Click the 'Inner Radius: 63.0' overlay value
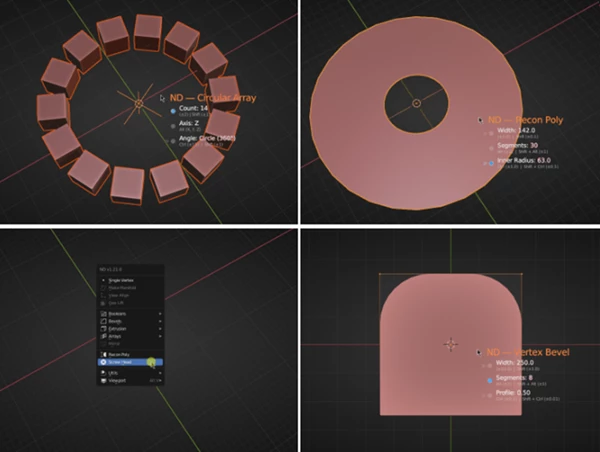 (x=524, y=160)
